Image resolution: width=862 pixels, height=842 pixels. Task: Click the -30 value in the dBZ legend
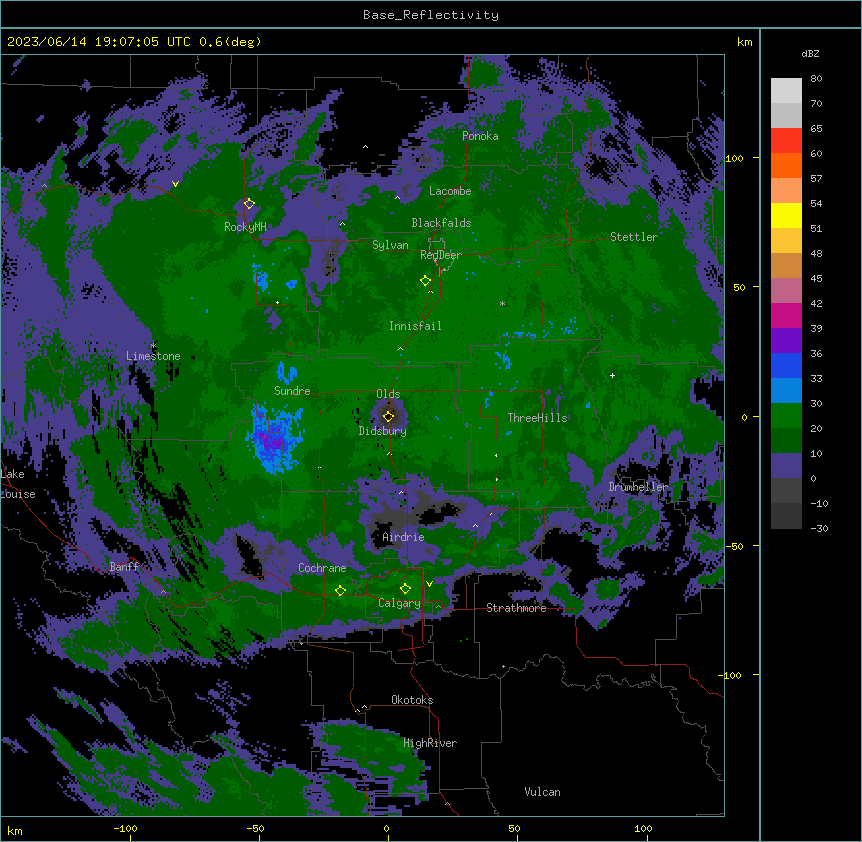coord(819,529)
